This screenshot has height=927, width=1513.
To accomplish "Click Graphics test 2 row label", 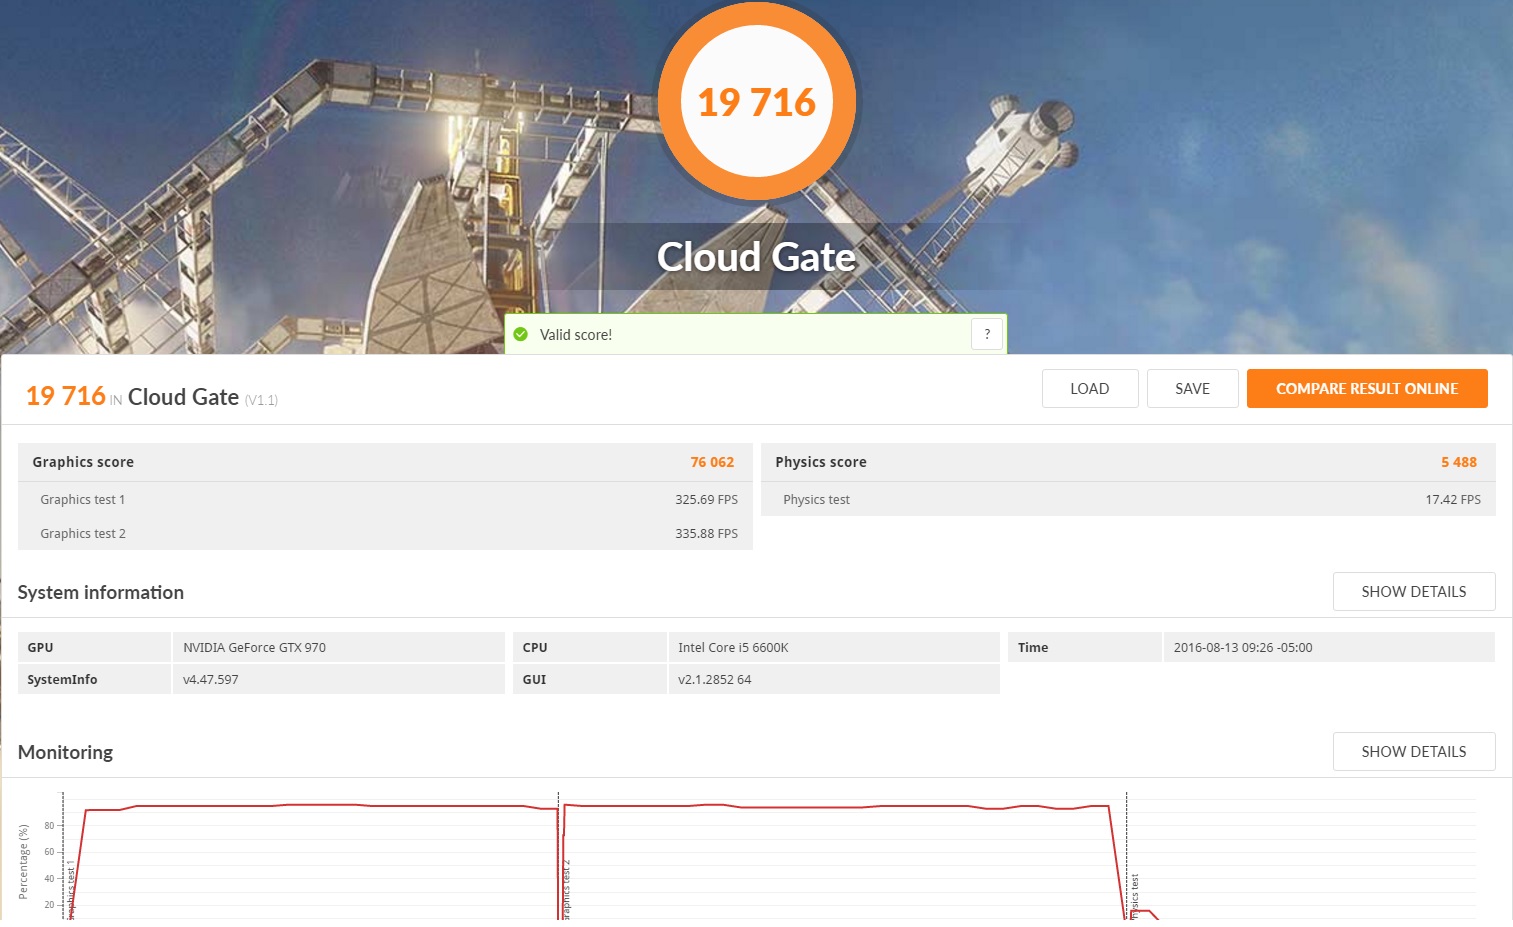I will [83, 534].
